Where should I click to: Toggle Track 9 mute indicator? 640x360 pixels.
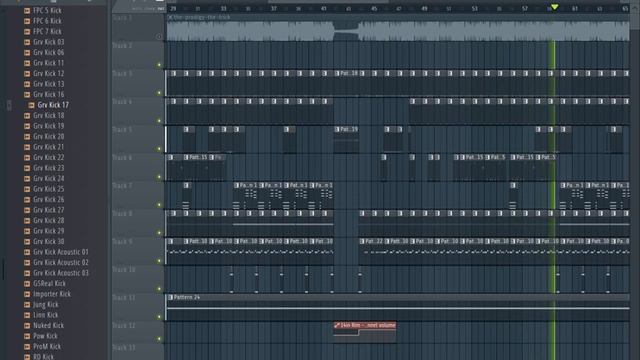pyautogui.click(x=159, y=261)
